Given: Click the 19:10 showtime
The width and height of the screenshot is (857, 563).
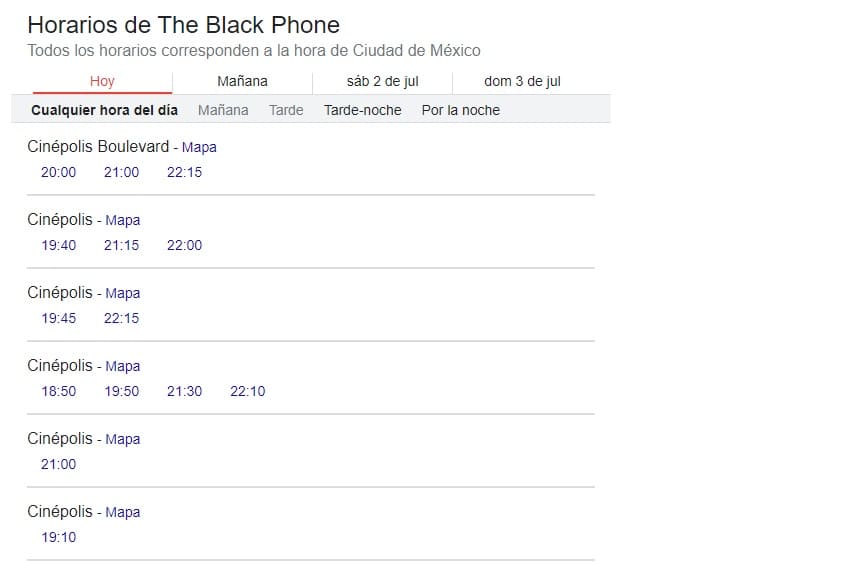Looking at the screenshot, I should click(x=58, y=537).
